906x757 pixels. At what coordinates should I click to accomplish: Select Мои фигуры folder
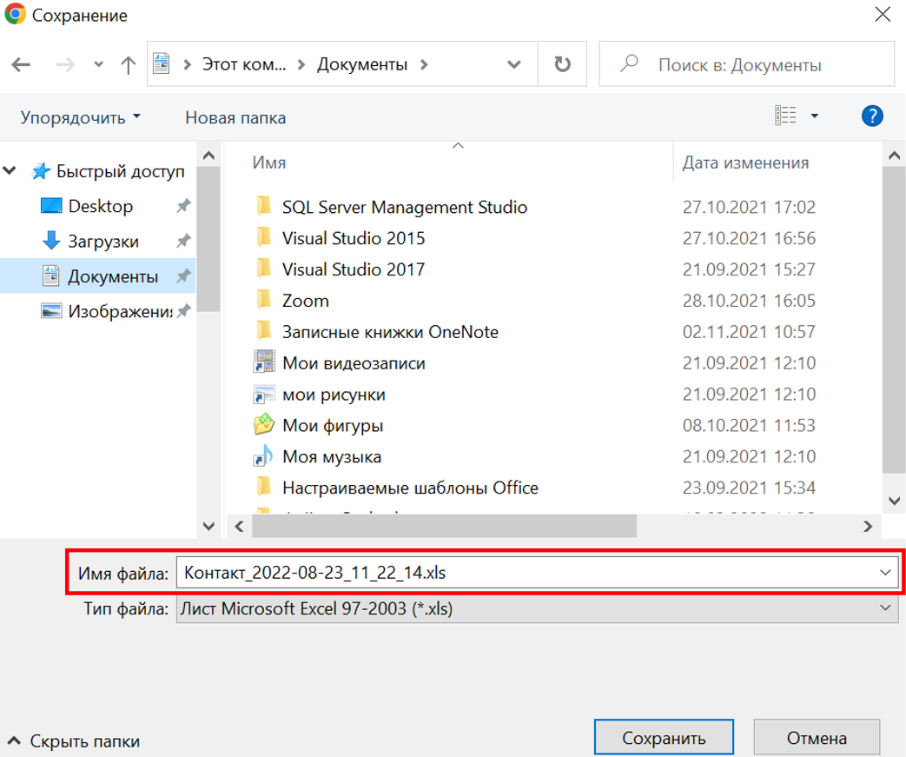pyautogui.click(x=332, y=425)
